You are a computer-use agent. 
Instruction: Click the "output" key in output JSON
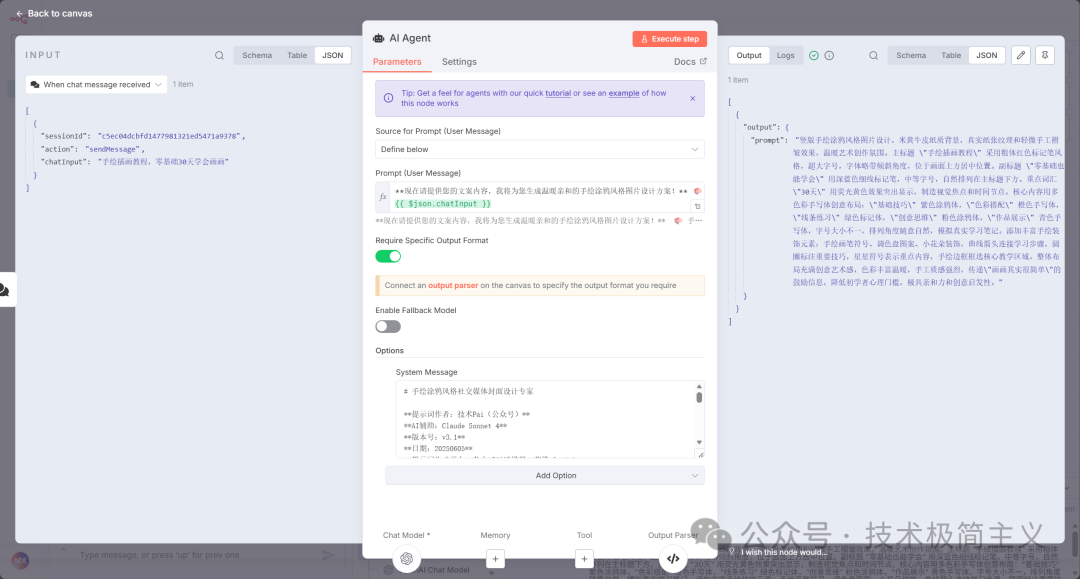[761, 127]
